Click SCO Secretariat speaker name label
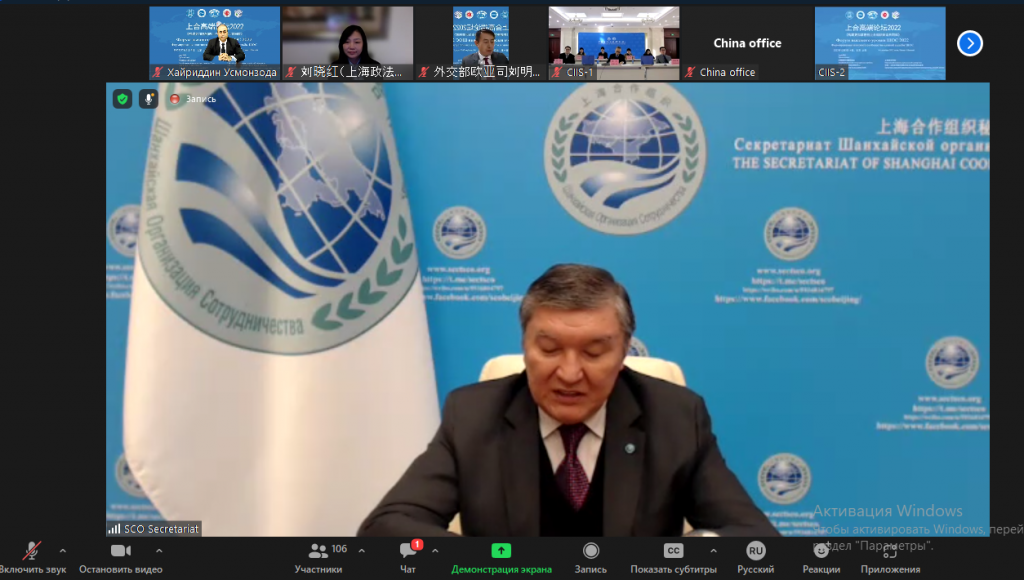 pos(161,529)
